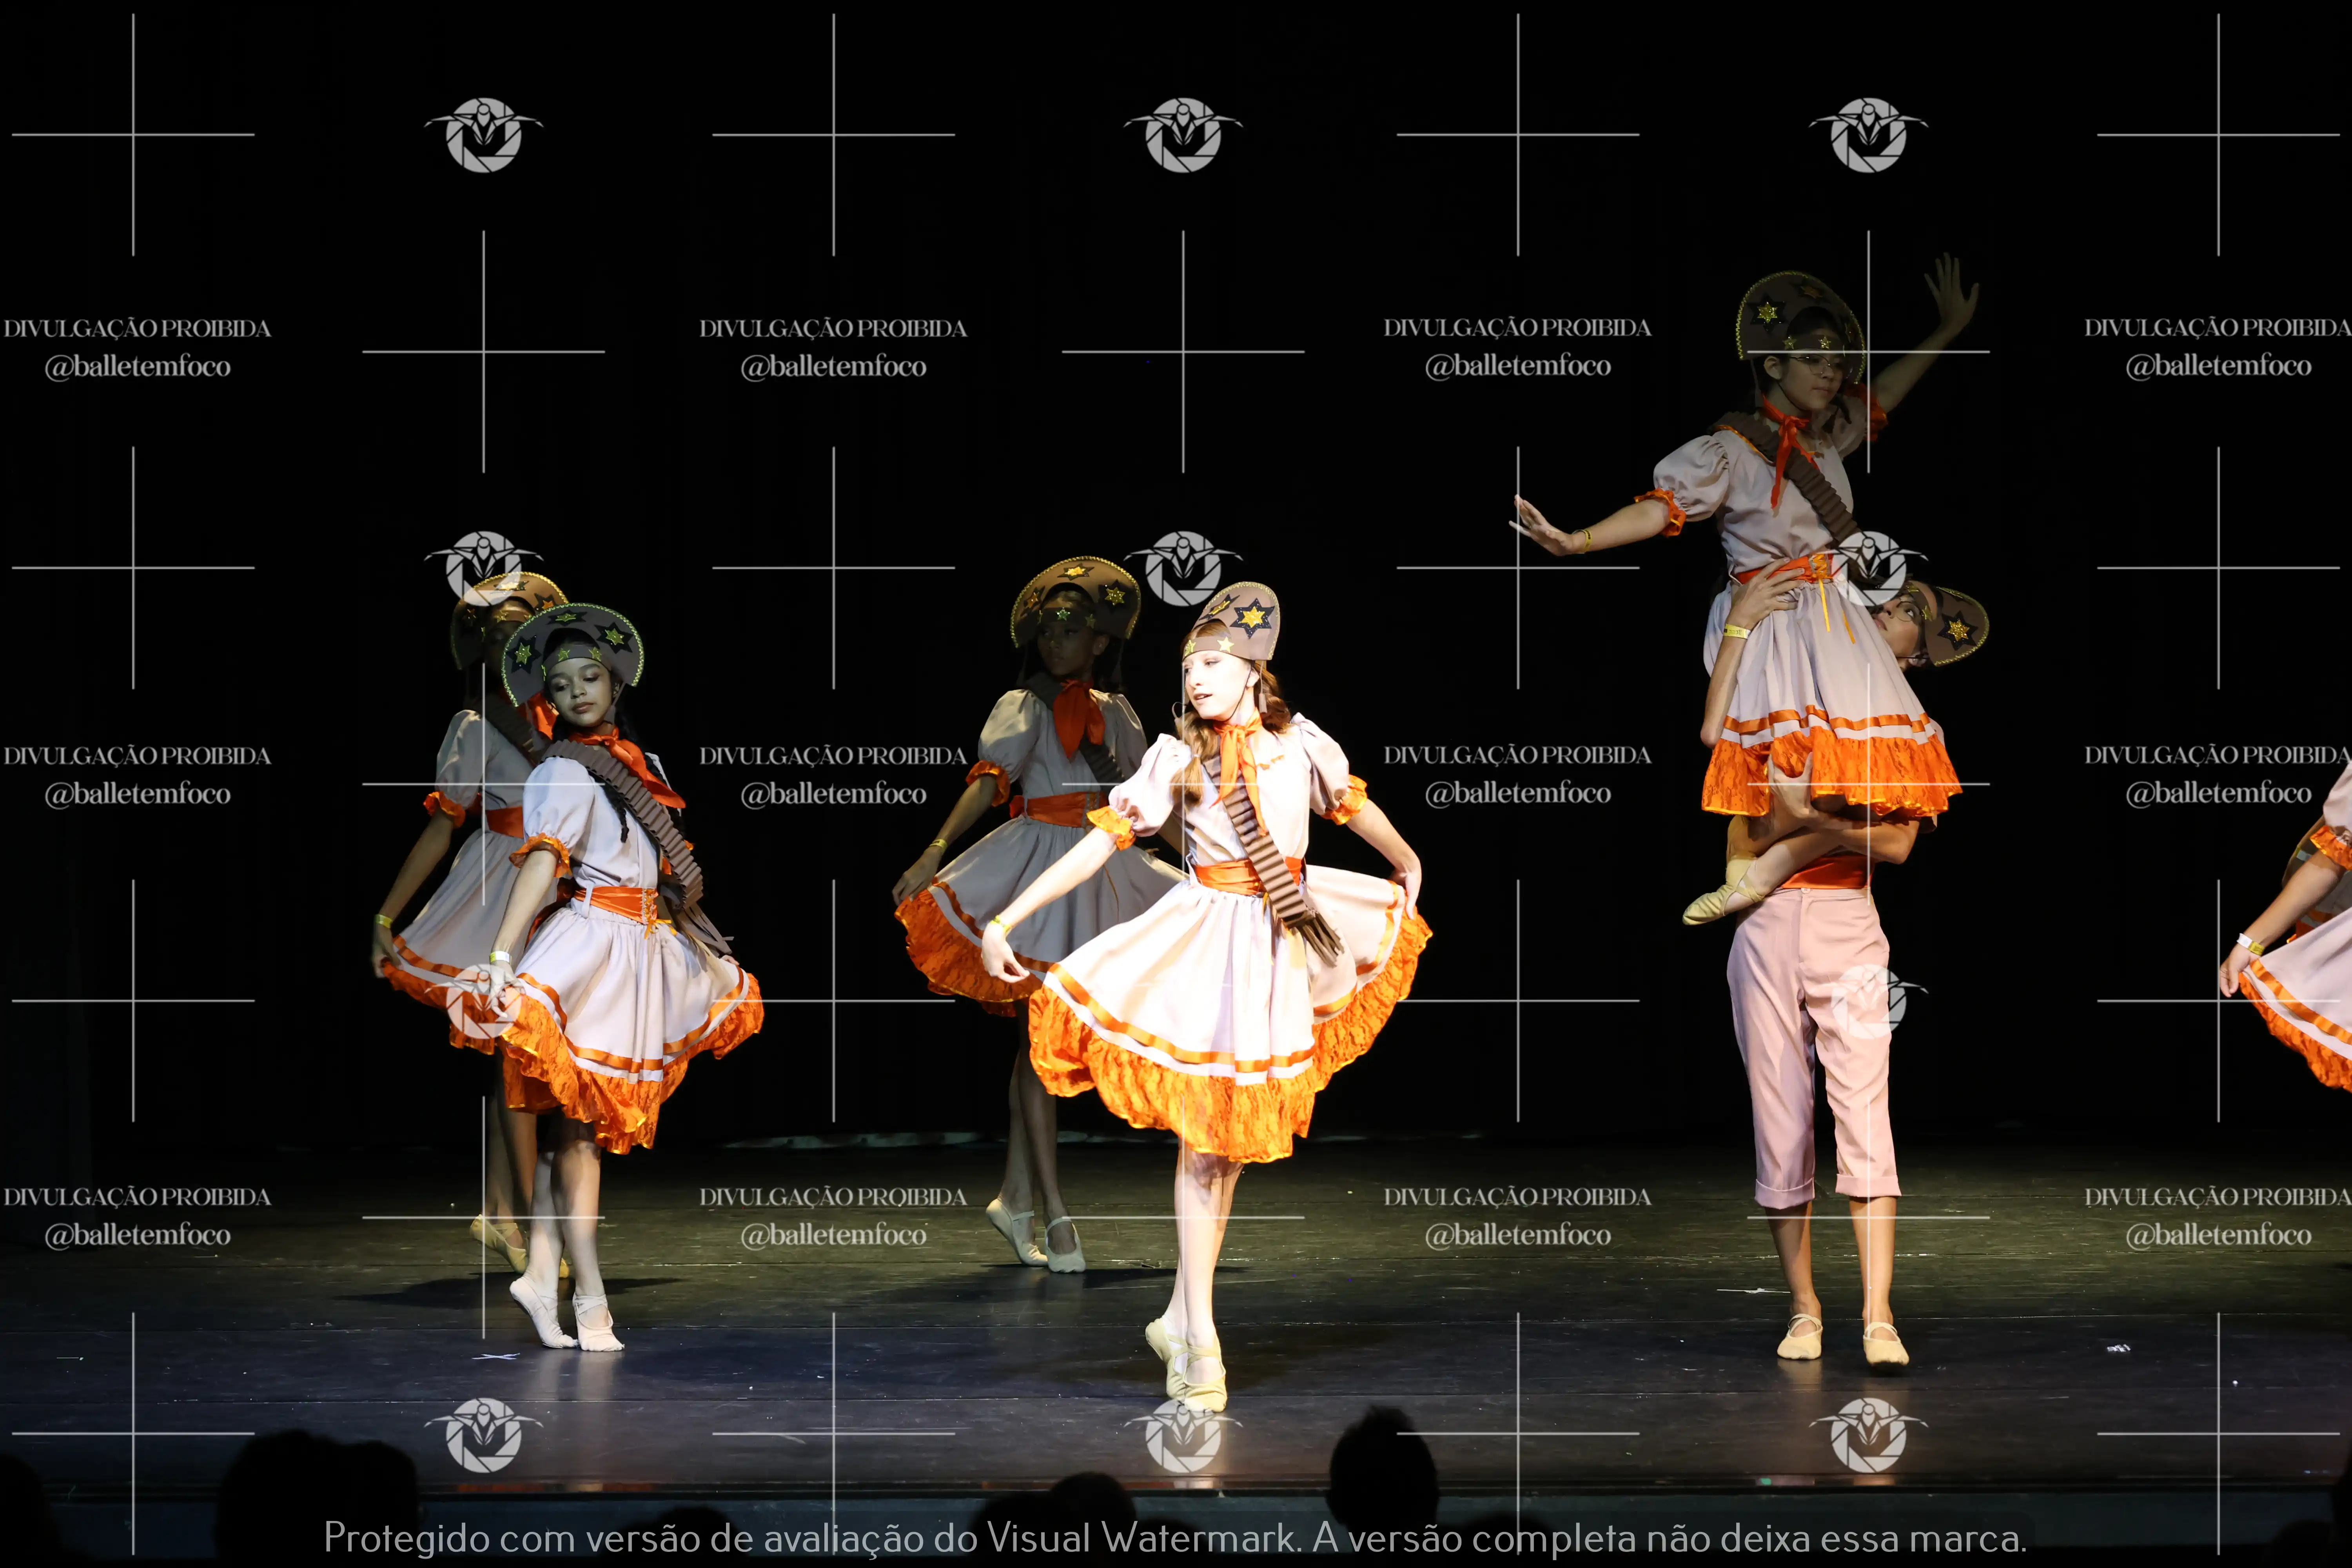Click the bottom-left camera shutter logo watermark
Screen dimensions: 2352x1568
click(483, 1435)
